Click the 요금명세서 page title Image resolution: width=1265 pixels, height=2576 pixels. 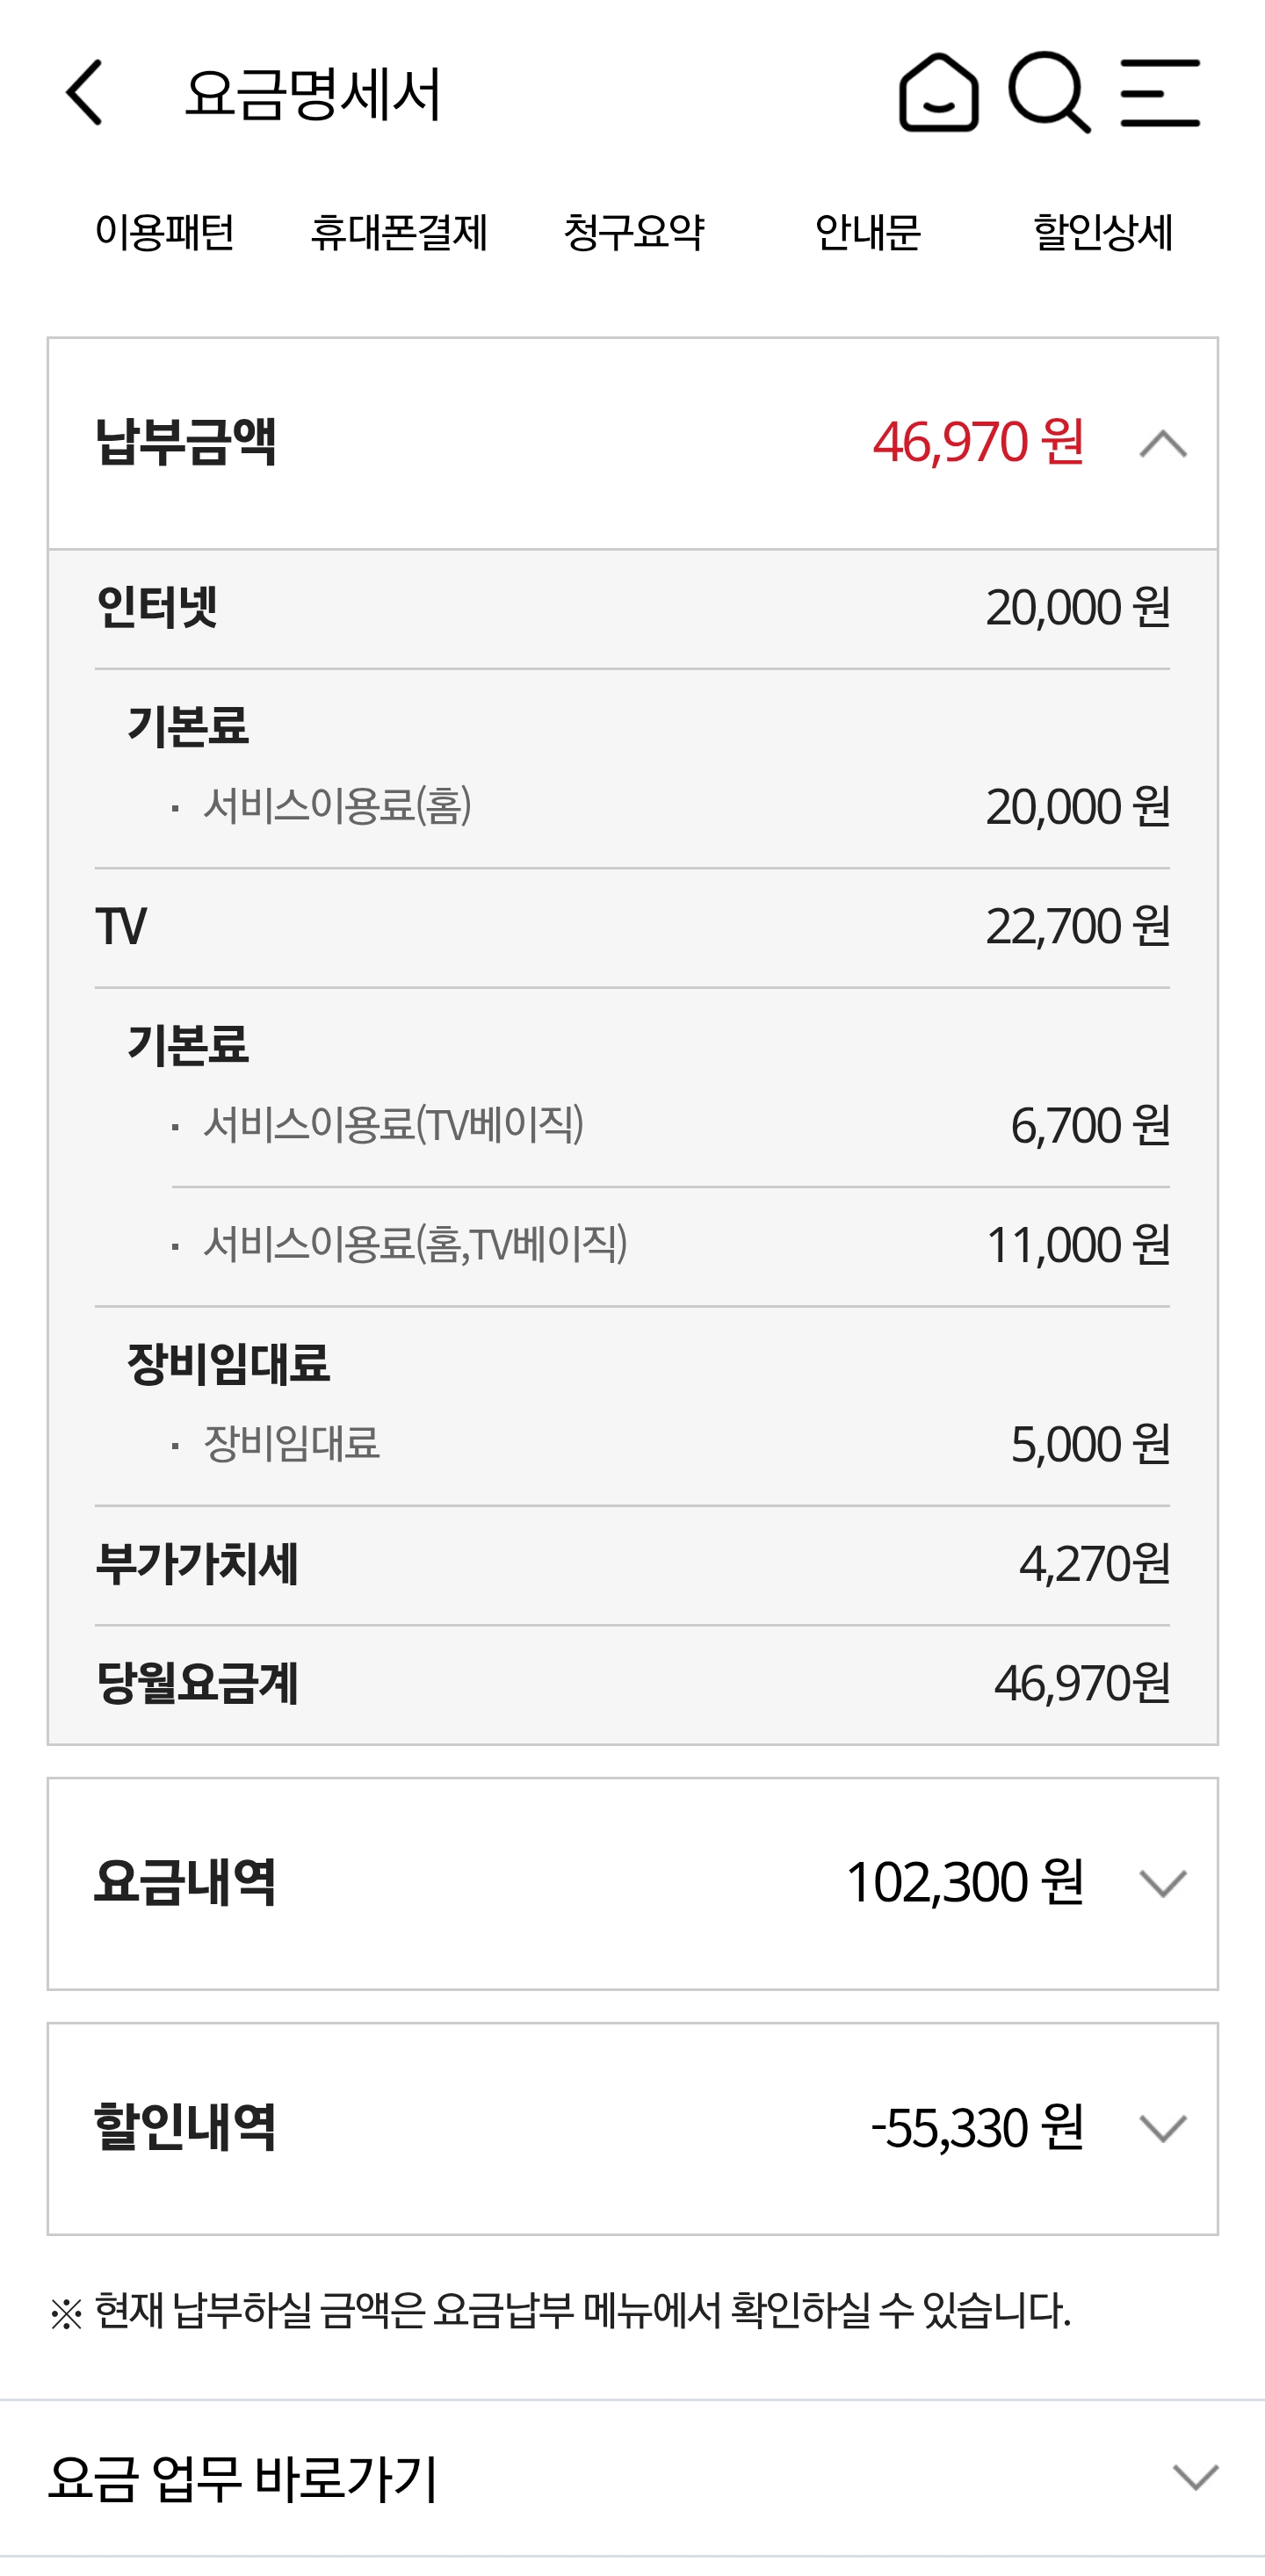point(313,95)
